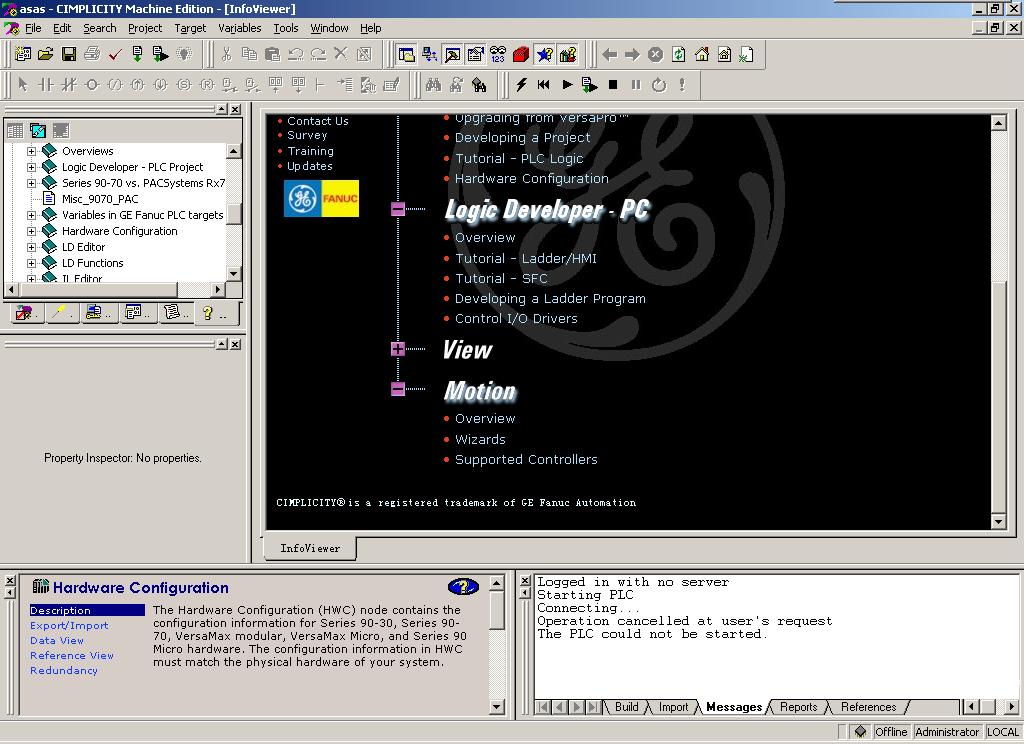This screenshot has height=744, width=1026.
Task: Click the Offline status bar indicator
Action: click(x=891, y=732)
